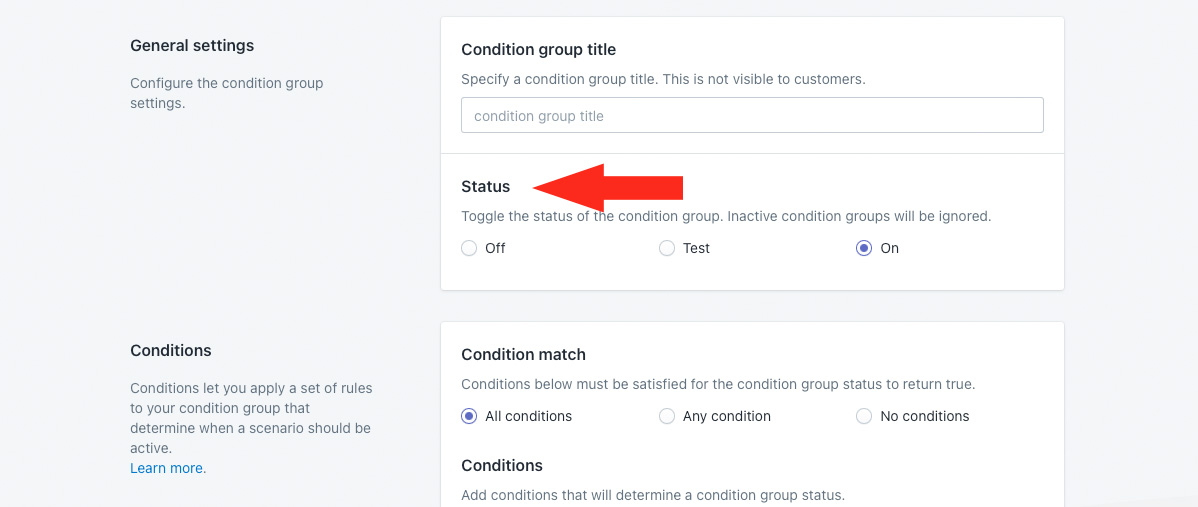Set the status to "Test"

coord(667,248)
